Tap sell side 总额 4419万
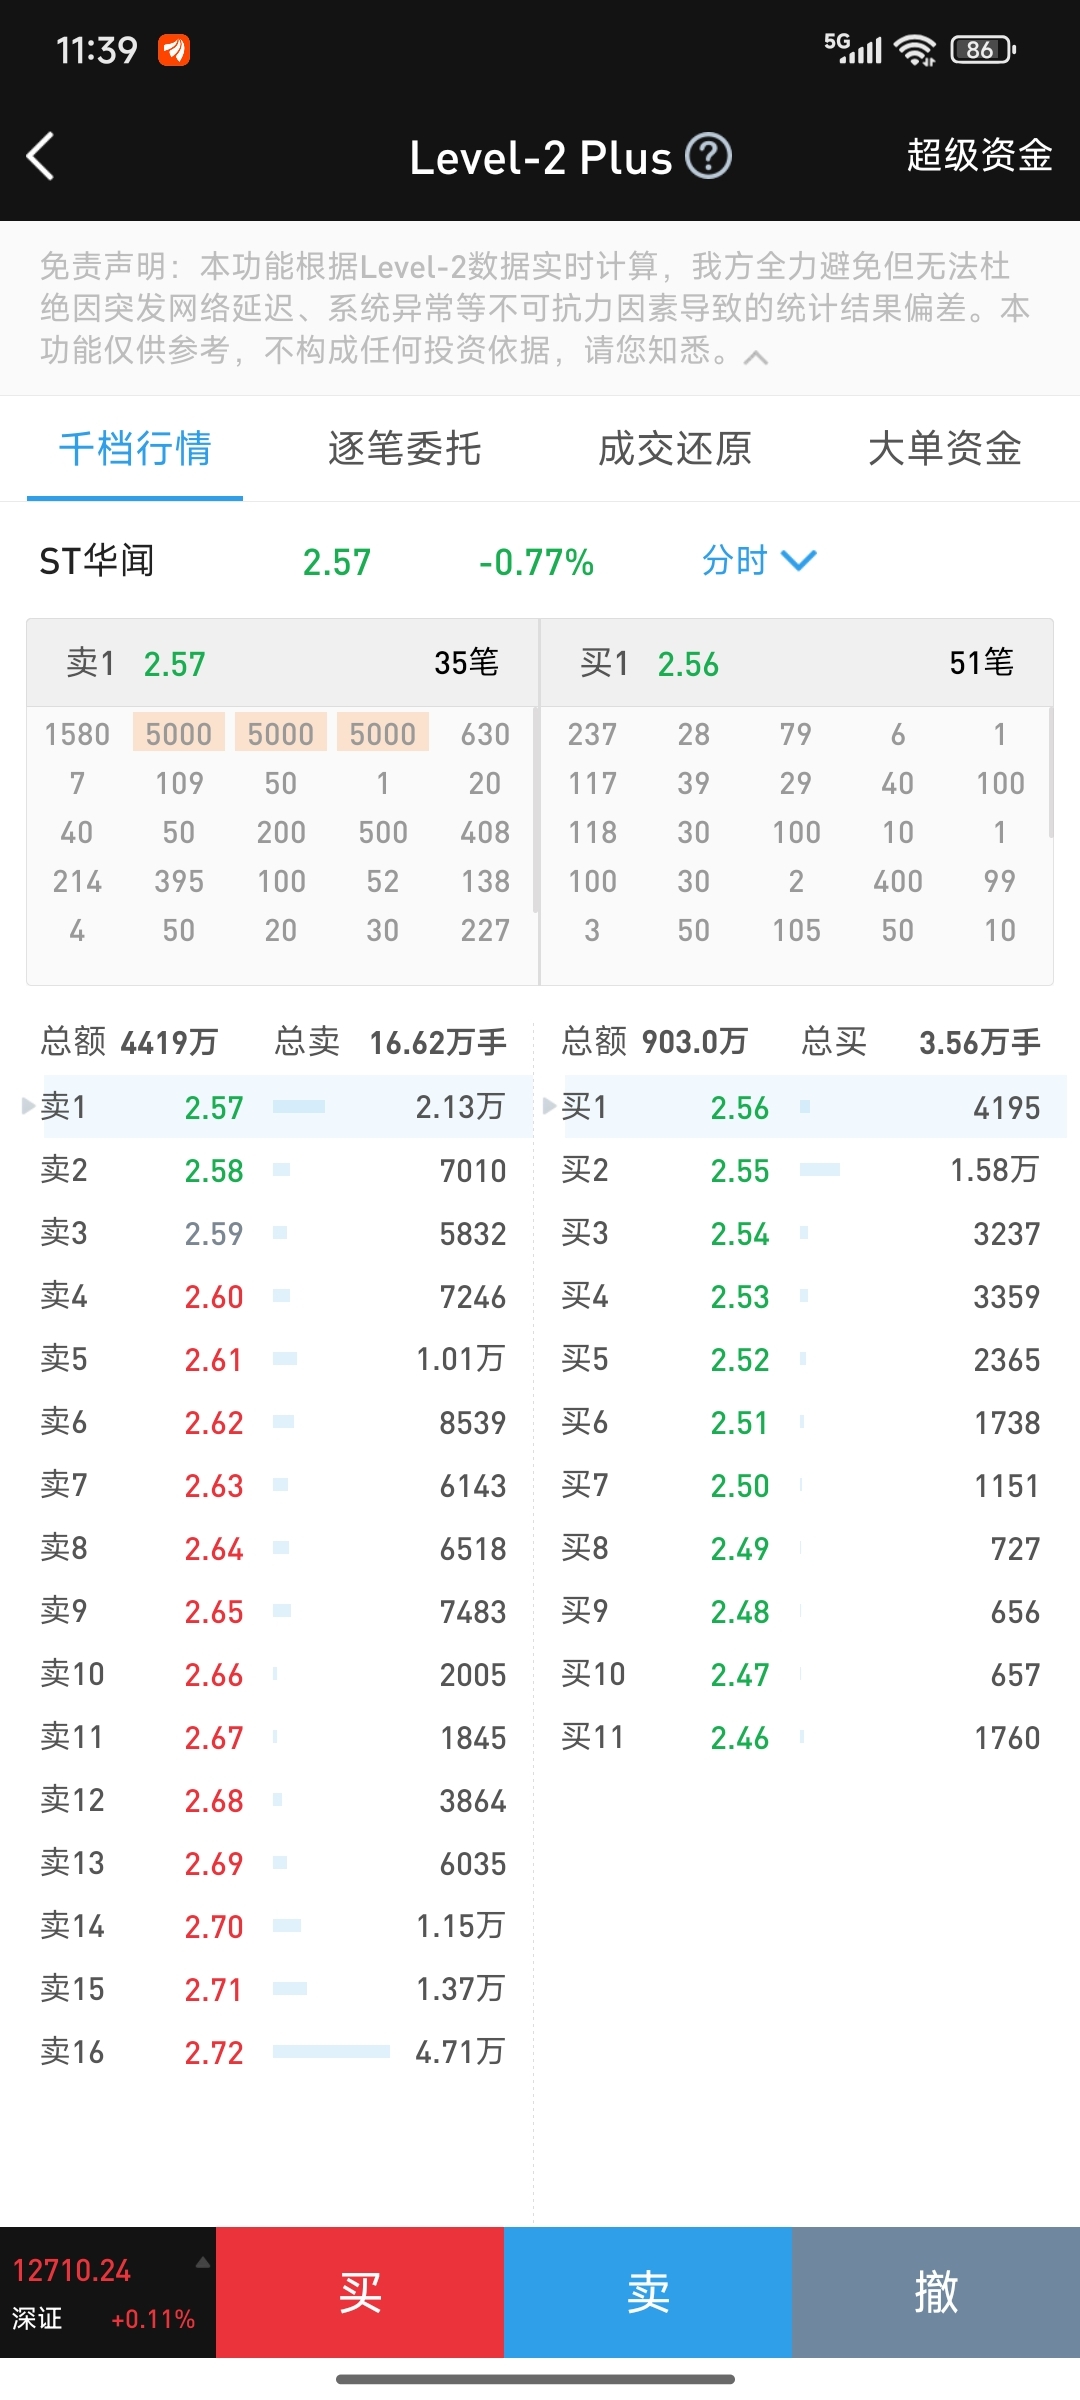1080x2400 pixels. [x=129, y=1042]
